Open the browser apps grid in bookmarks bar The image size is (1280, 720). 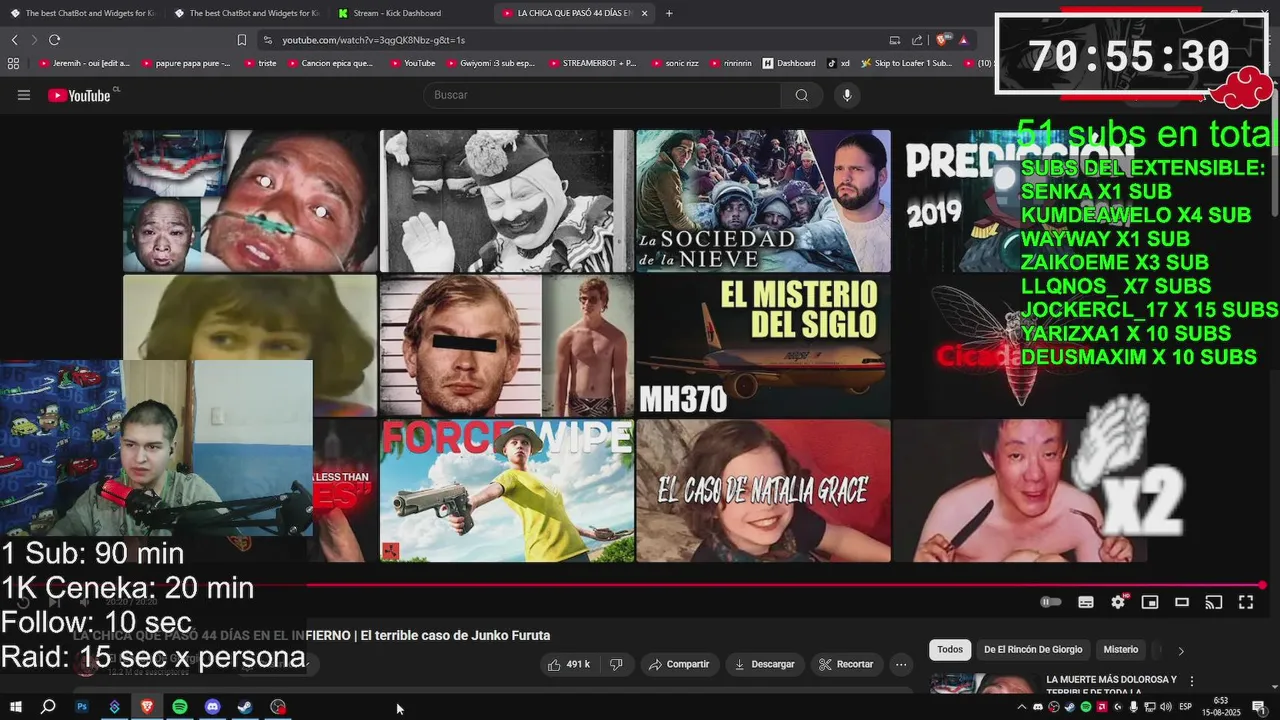click(x=13, y=63)
